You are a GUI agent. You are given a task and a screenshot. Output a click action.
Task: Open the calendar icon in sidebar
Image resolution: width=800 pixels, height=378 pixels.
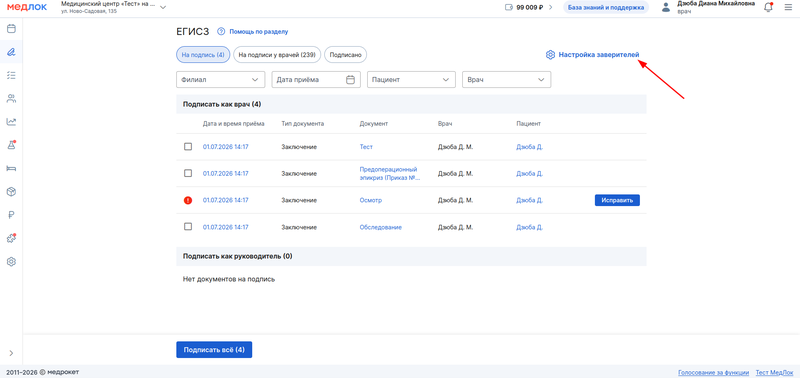11,29
